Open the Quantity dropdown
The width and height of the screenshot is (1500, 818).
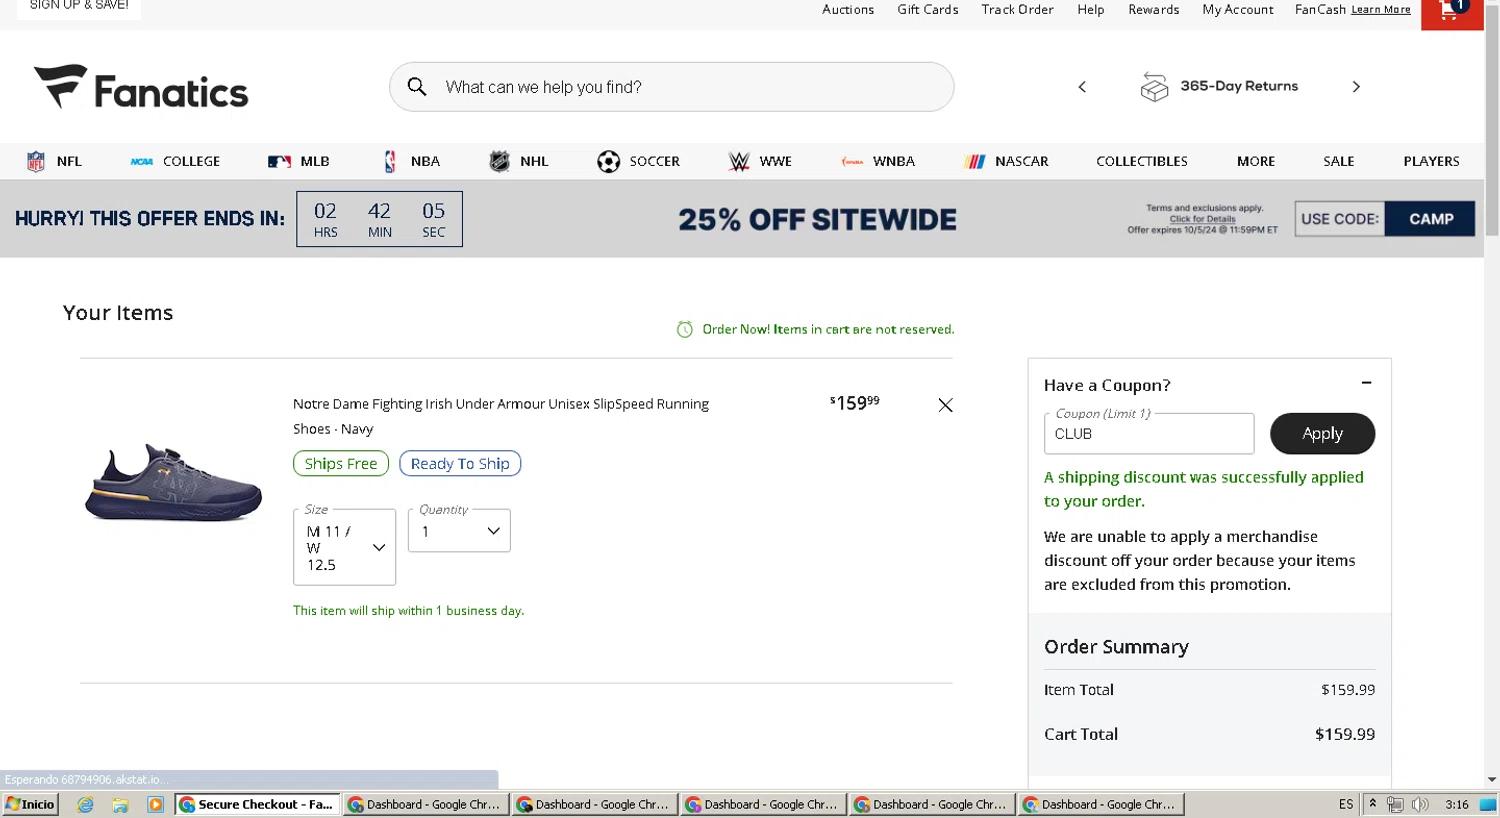tap(459, 531)
